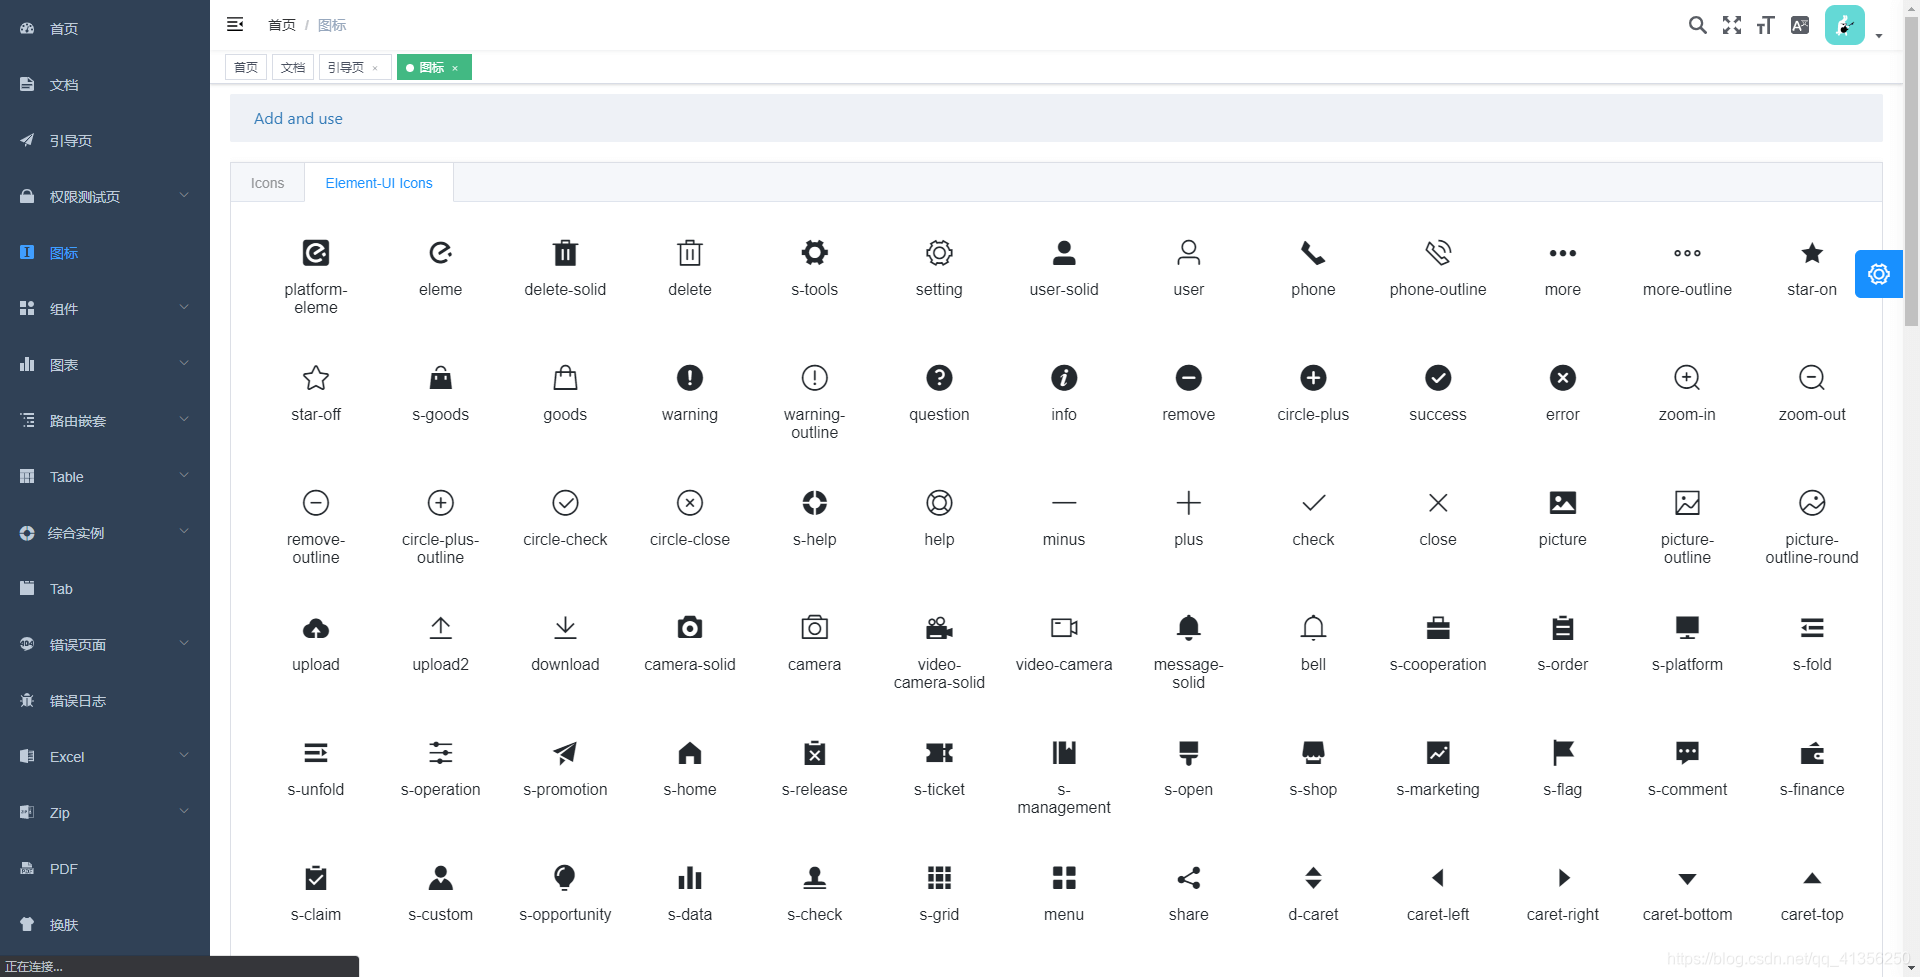Image resolution: width=1920 pixels, height=977 pixels.
Task: Select the s-finance wallet icon
Action: tap(1812, 753)
